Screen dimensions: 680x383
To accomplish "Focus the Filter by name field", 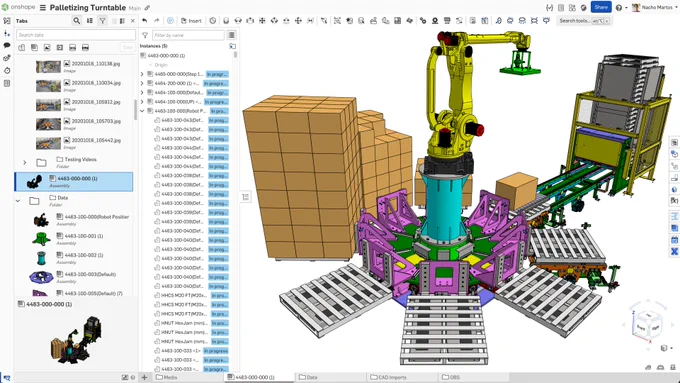I will click(188, 35).
